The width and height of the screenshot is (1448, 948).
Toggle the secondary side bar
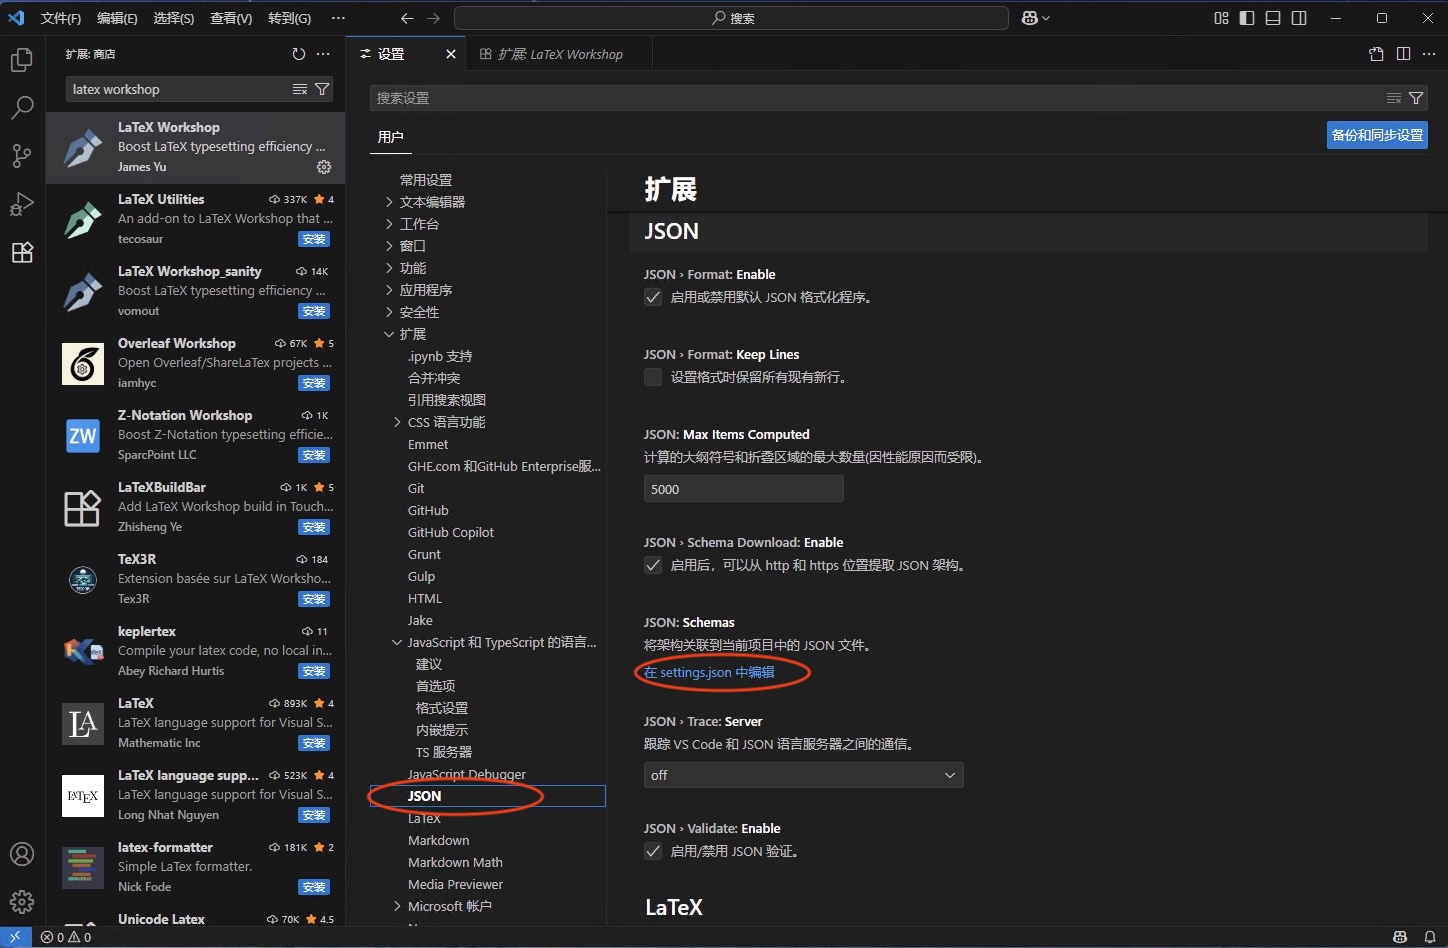coord(1299,18)
